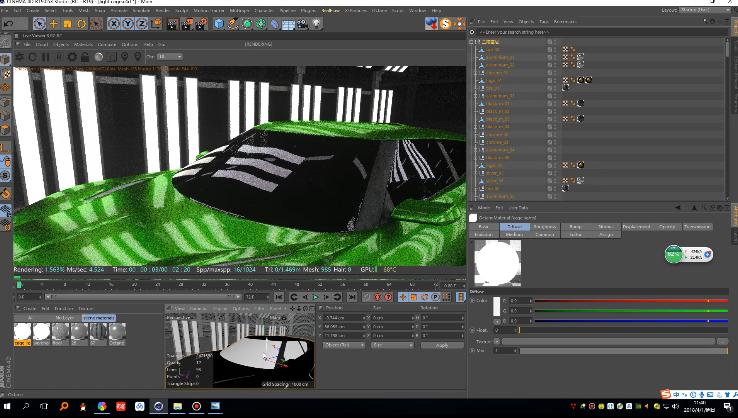Select the Transmission tab in material attributes
Image resolution: width=738 pixels, height=418 pixels.
(697, 227)
